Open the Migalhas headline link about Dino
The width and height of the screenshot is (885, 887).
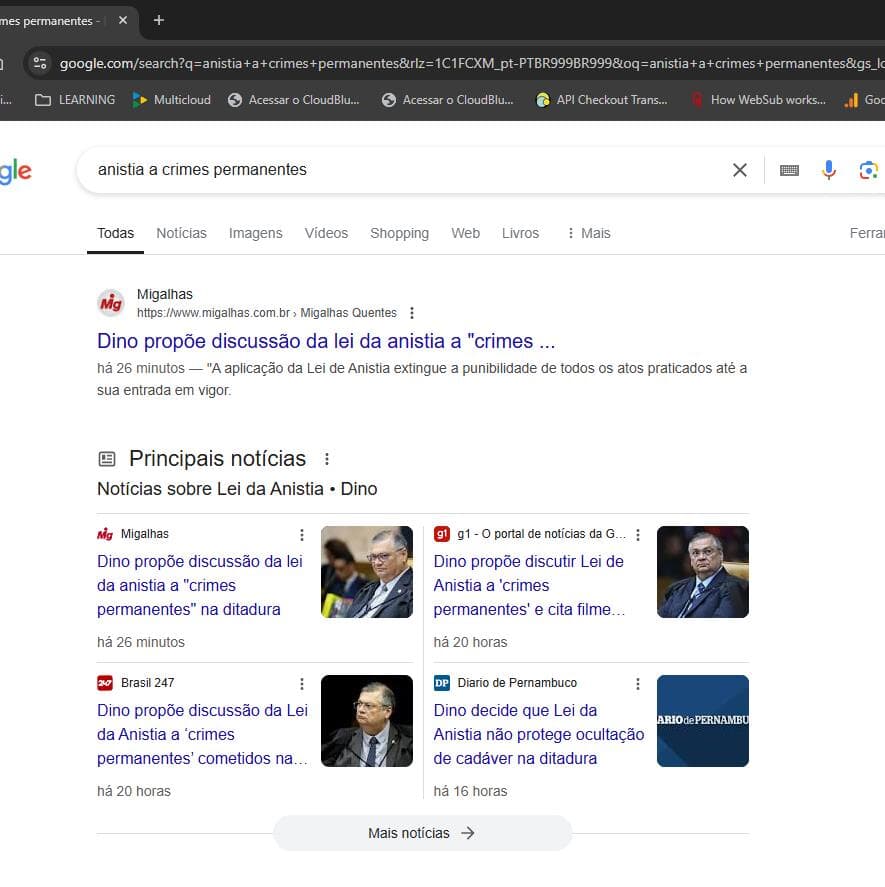[325, 341]
